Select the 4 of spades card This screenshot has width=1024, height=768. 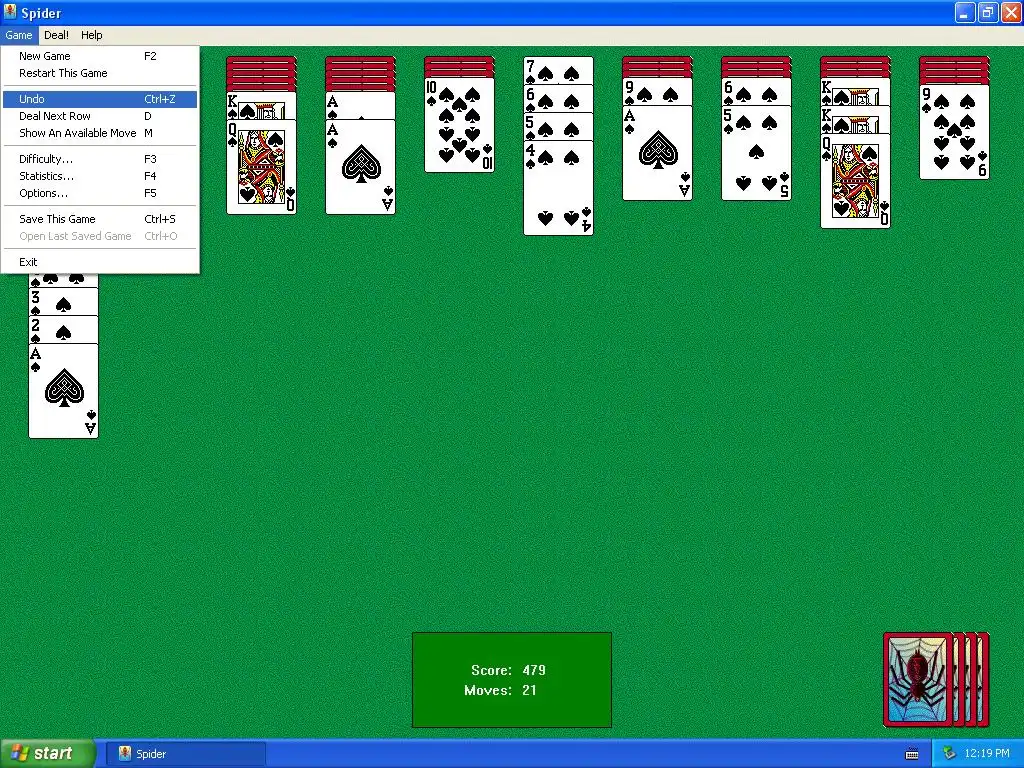(558, 188)
